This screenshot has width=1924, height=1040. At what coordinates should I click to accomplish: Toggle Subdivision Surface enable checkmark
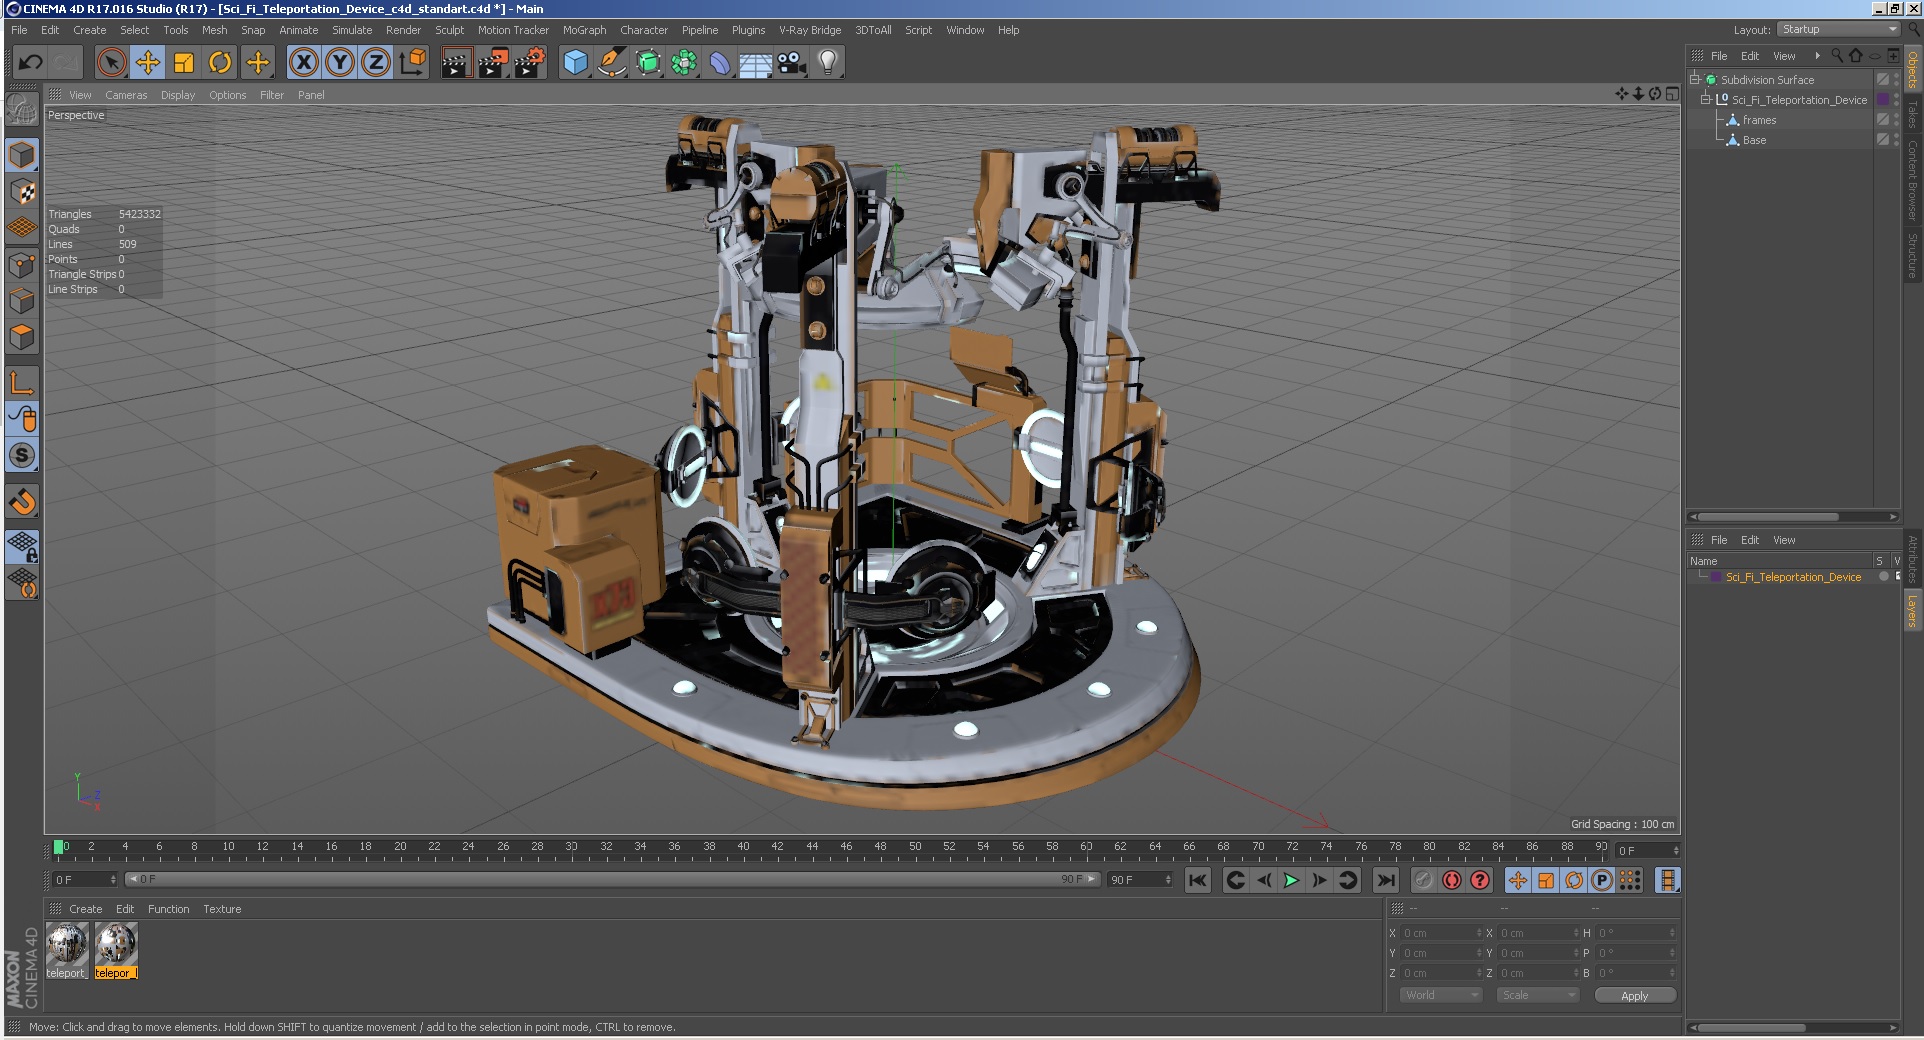(1883, 80)
